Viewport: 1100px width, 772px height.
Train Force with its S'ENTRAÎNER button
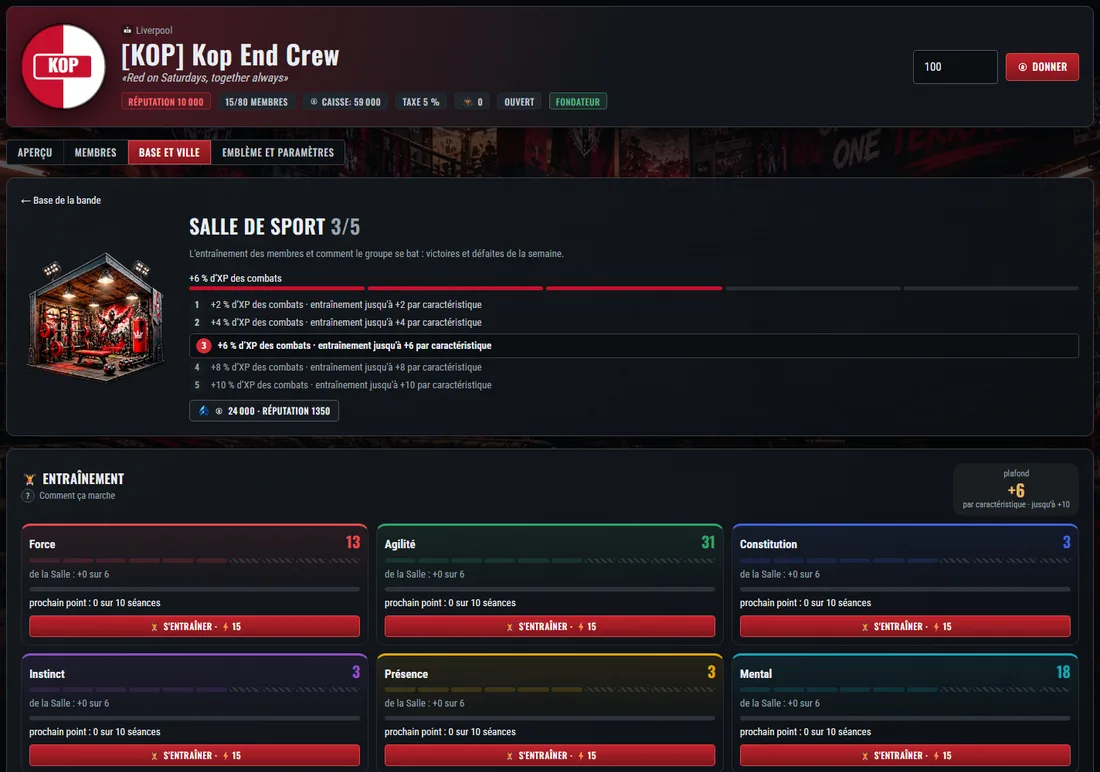coord(194,626)
